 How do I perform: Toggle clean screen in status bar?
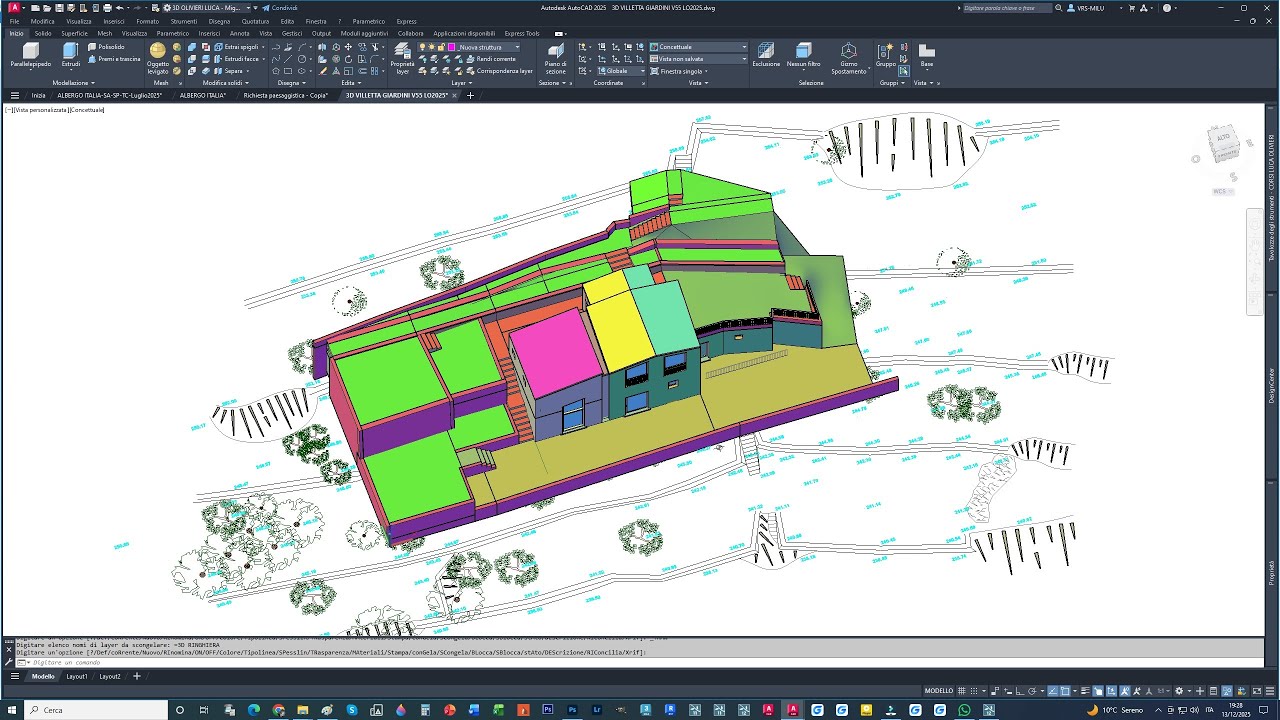[1257, 691]
